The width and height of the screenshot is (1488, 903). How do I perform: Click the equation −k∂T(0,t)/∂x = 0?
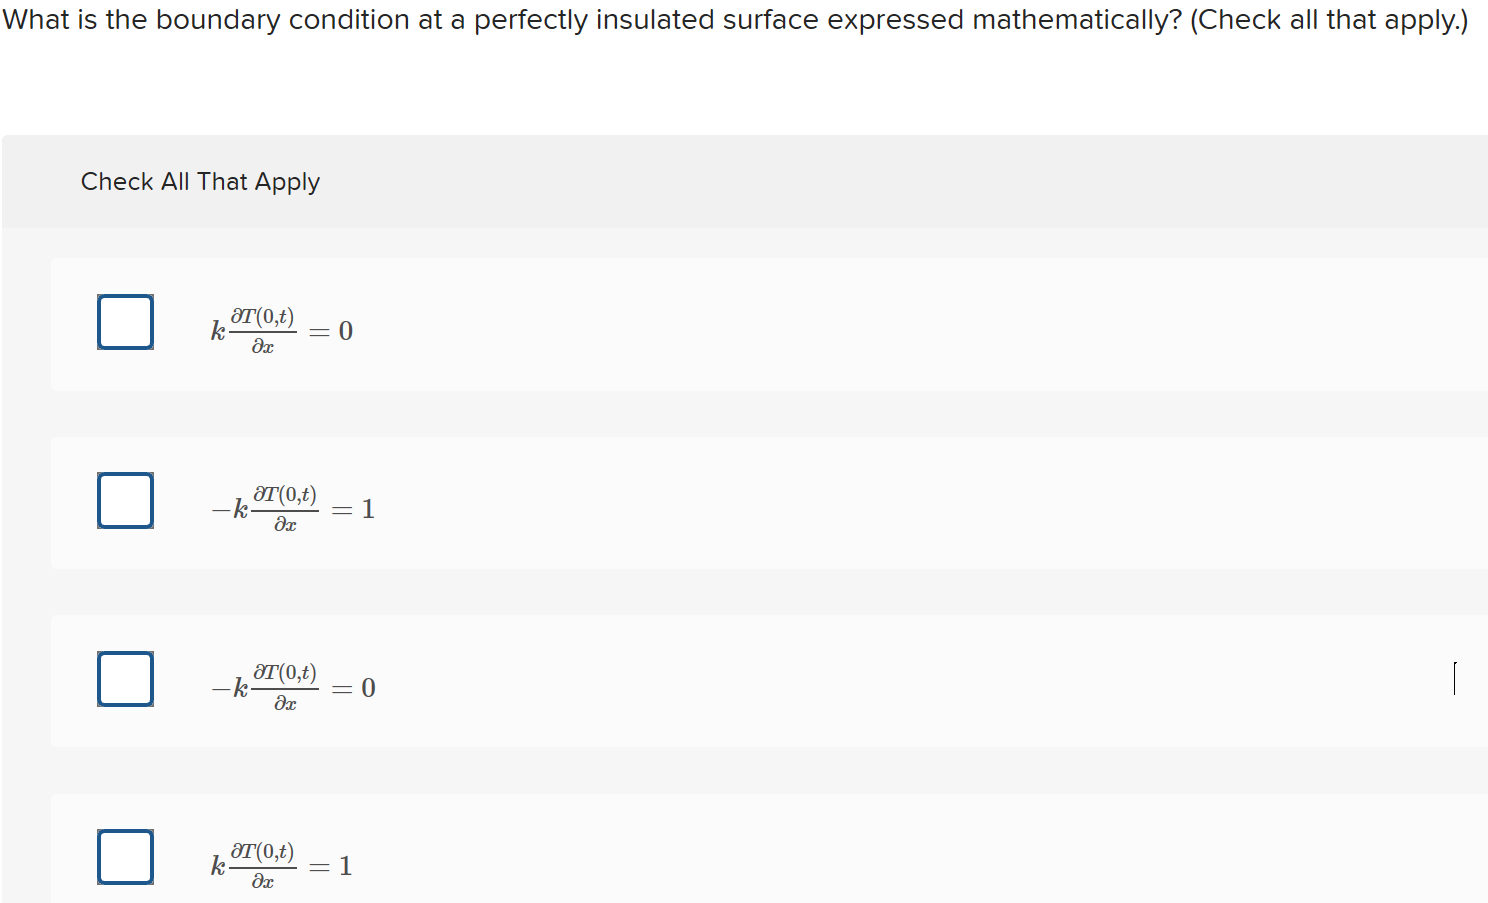click(x=293, y=687)
